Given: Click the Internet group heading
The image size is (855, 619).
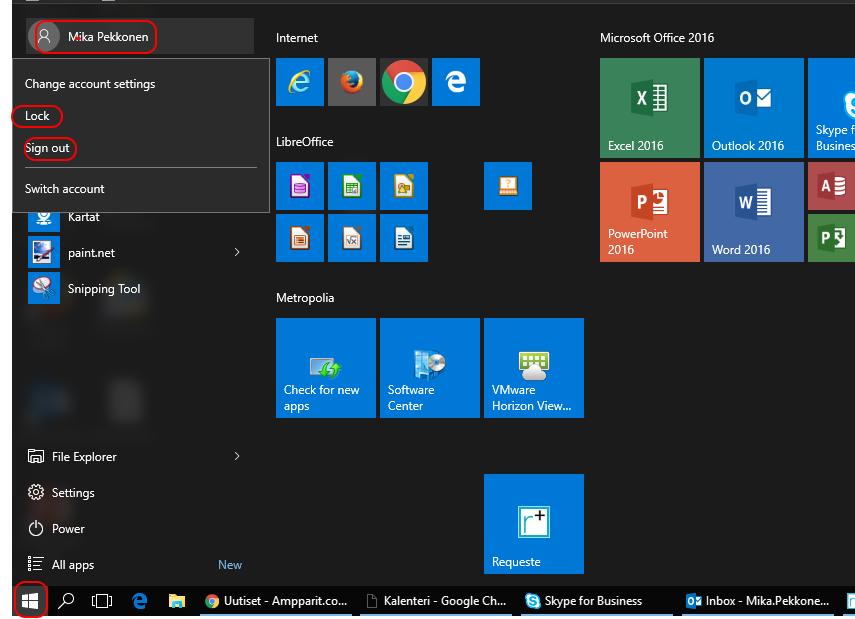Looking at the screenshot, I should (x=297, y=38).
